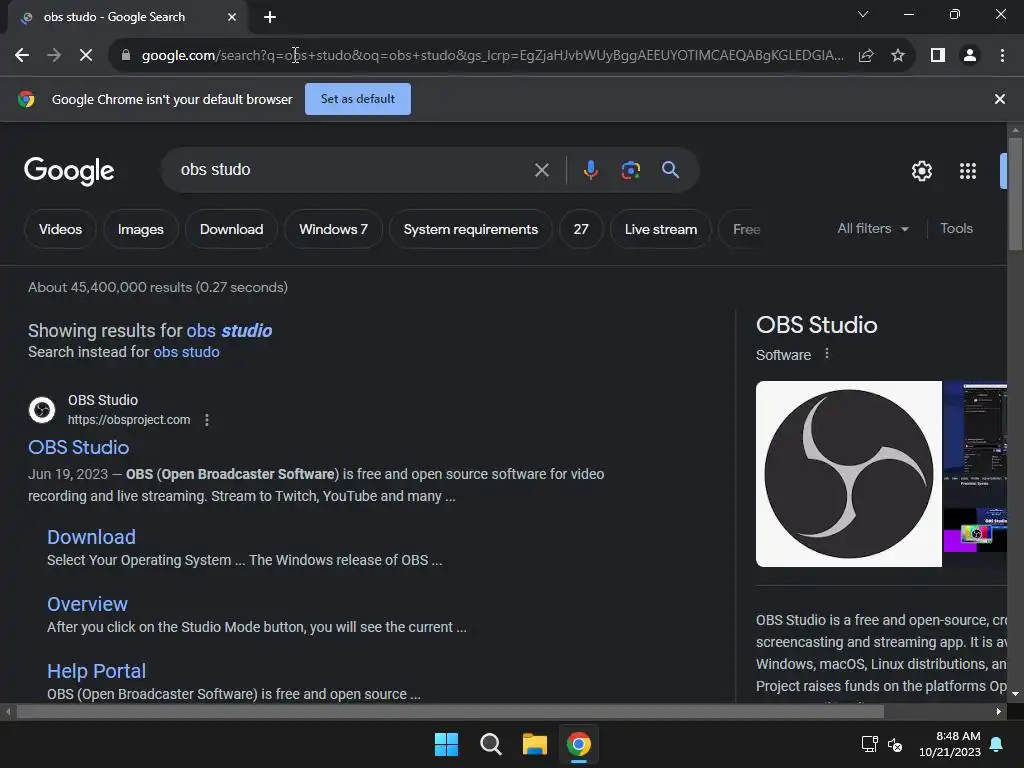Expand the All filters dropdown

(872, 229)
